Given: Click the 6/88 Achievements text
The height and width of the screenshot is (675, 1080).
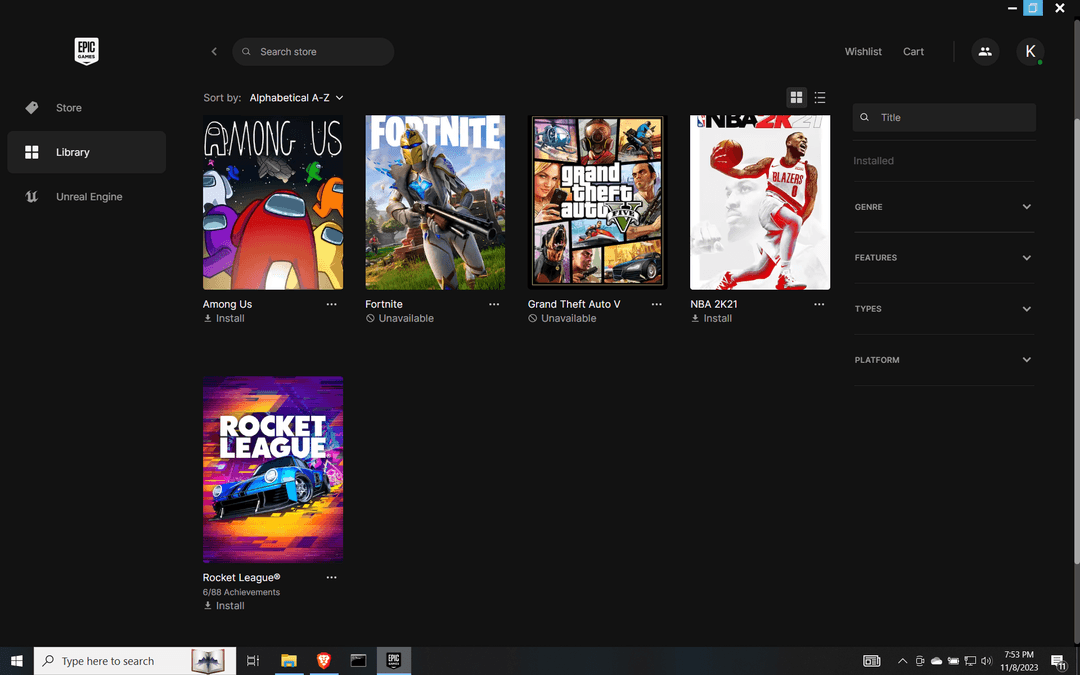Looking at the screenshot, I should coord(241,592).
